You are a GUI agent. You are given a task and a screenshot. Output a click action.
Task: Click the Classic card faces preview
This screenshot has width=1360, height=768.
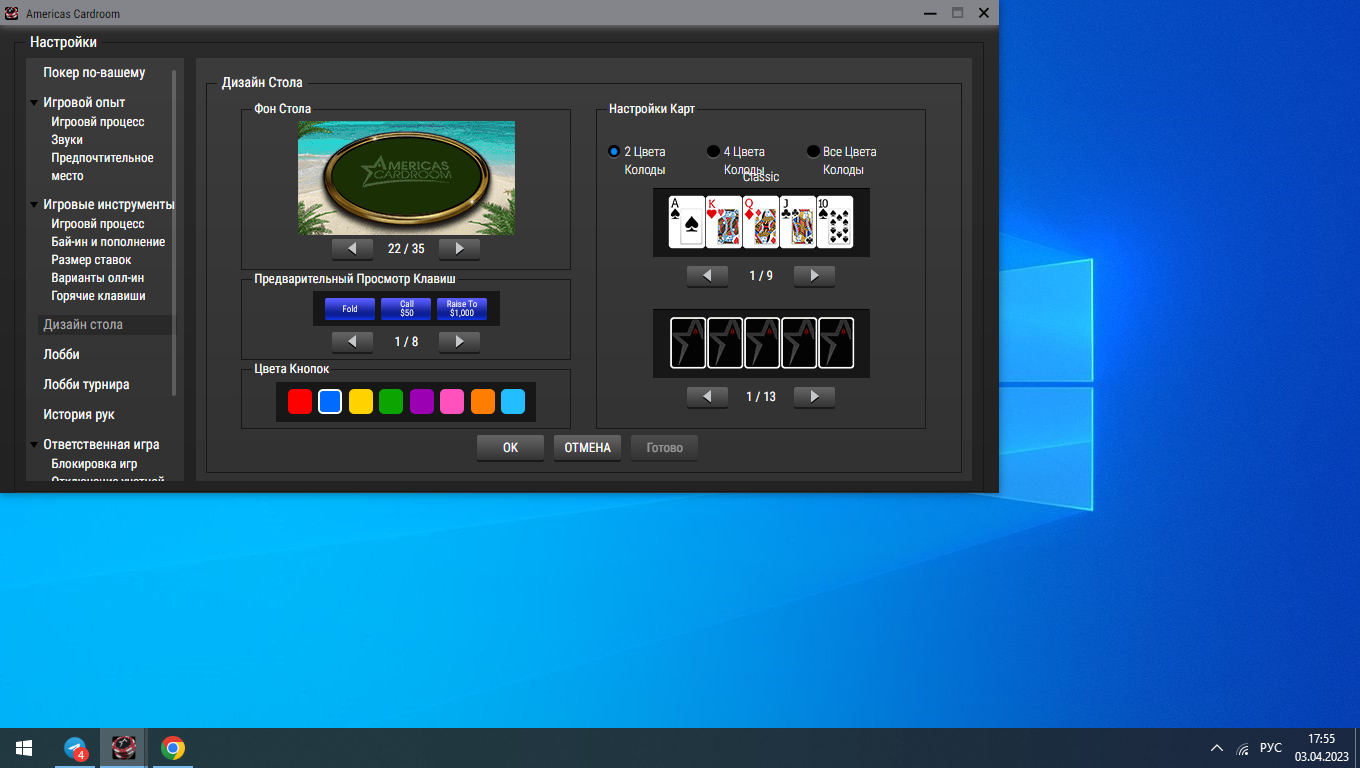[761, 222]
